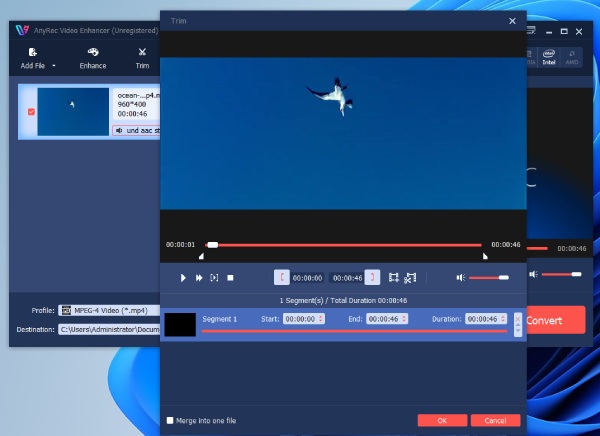Uncheck the ocean video file checkbox
600x436 pixels.
coord(31,112)
